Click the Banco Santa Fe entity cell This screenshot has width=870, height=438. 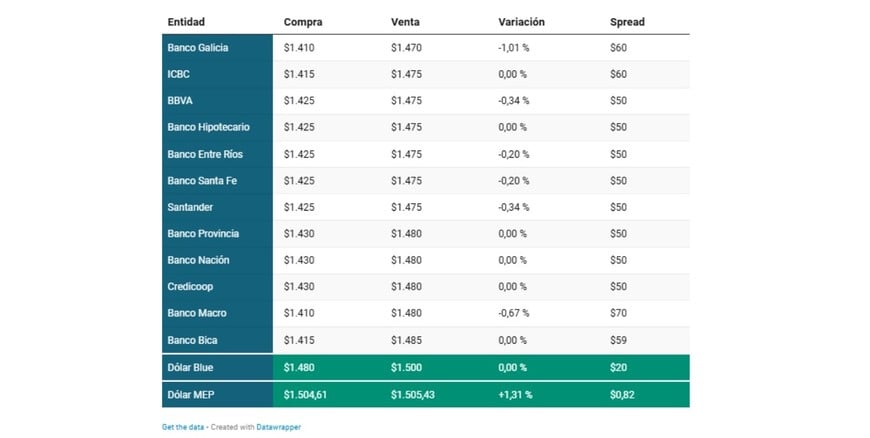point(203,180)
